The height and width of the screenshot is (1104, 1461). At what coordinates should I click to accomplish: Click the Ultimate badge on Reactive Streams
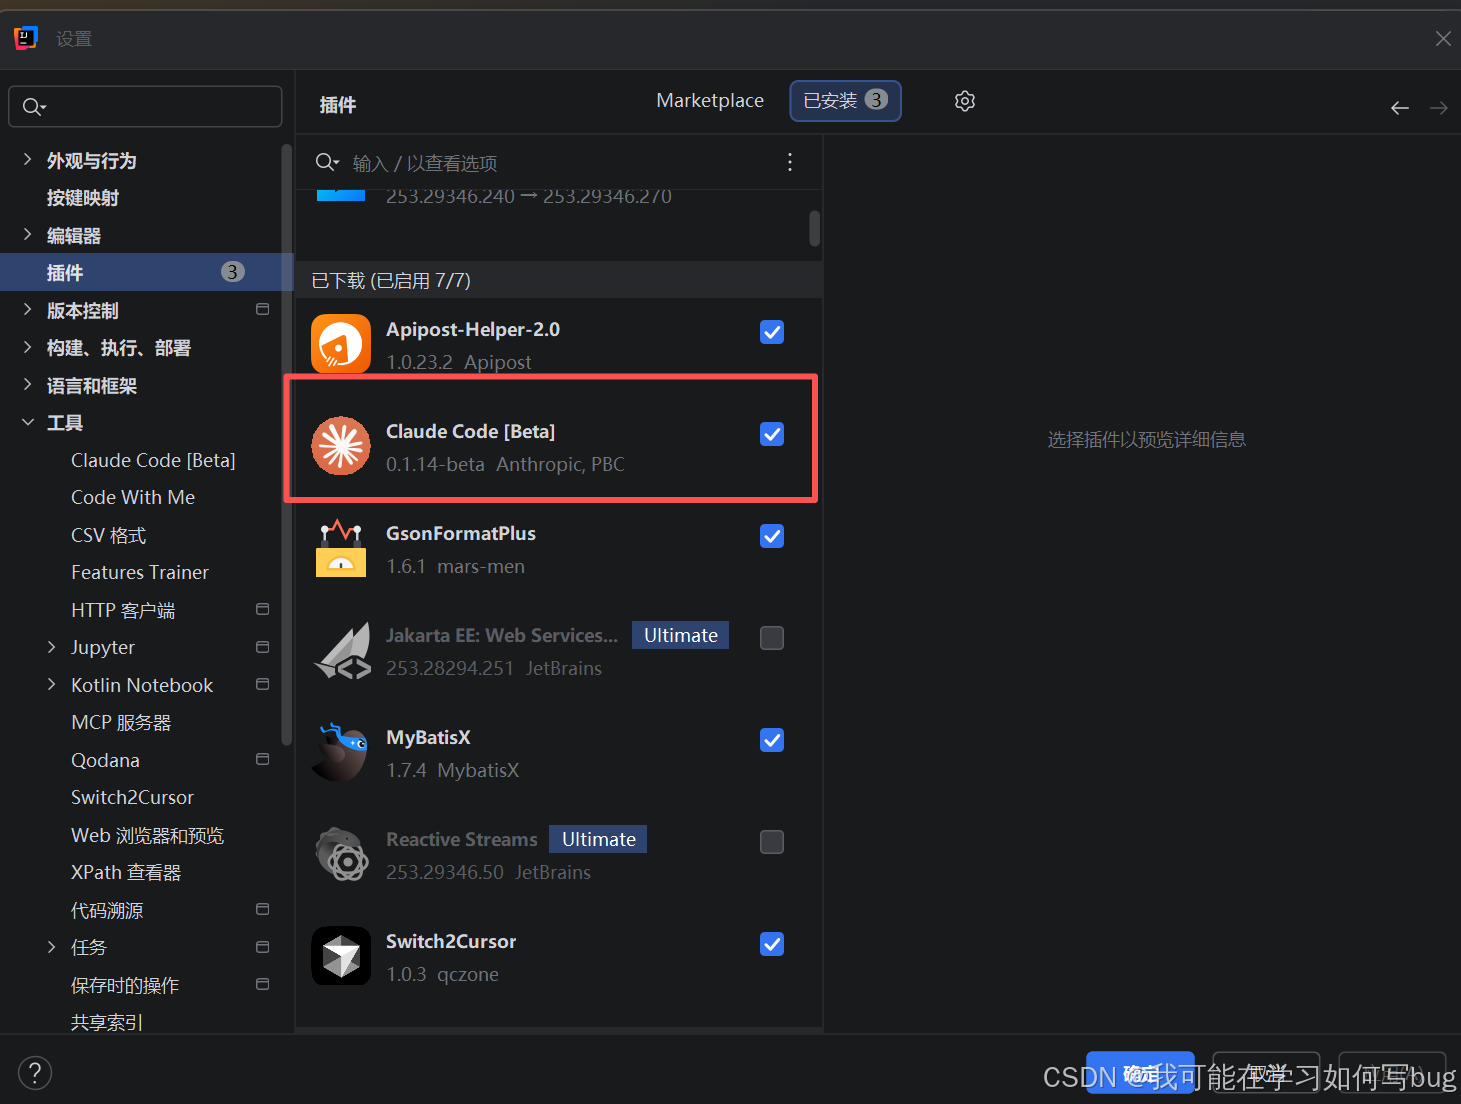coord(598,839)
